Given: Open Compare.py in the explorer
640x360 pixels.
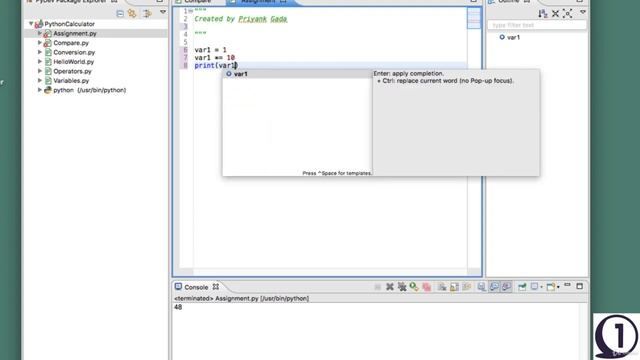Looking at the screenshot, I should 71,43.
